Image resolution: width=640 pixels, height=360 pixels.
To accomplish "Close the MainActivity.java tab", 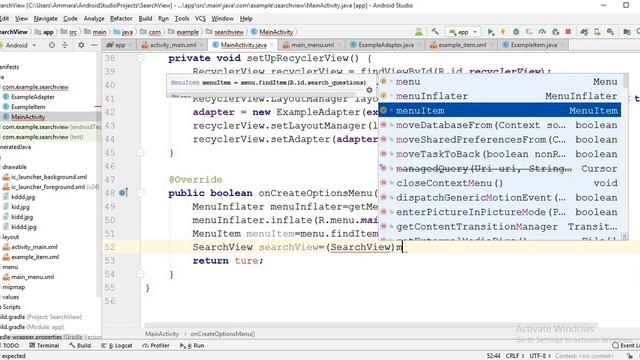I will pos(272,45).
